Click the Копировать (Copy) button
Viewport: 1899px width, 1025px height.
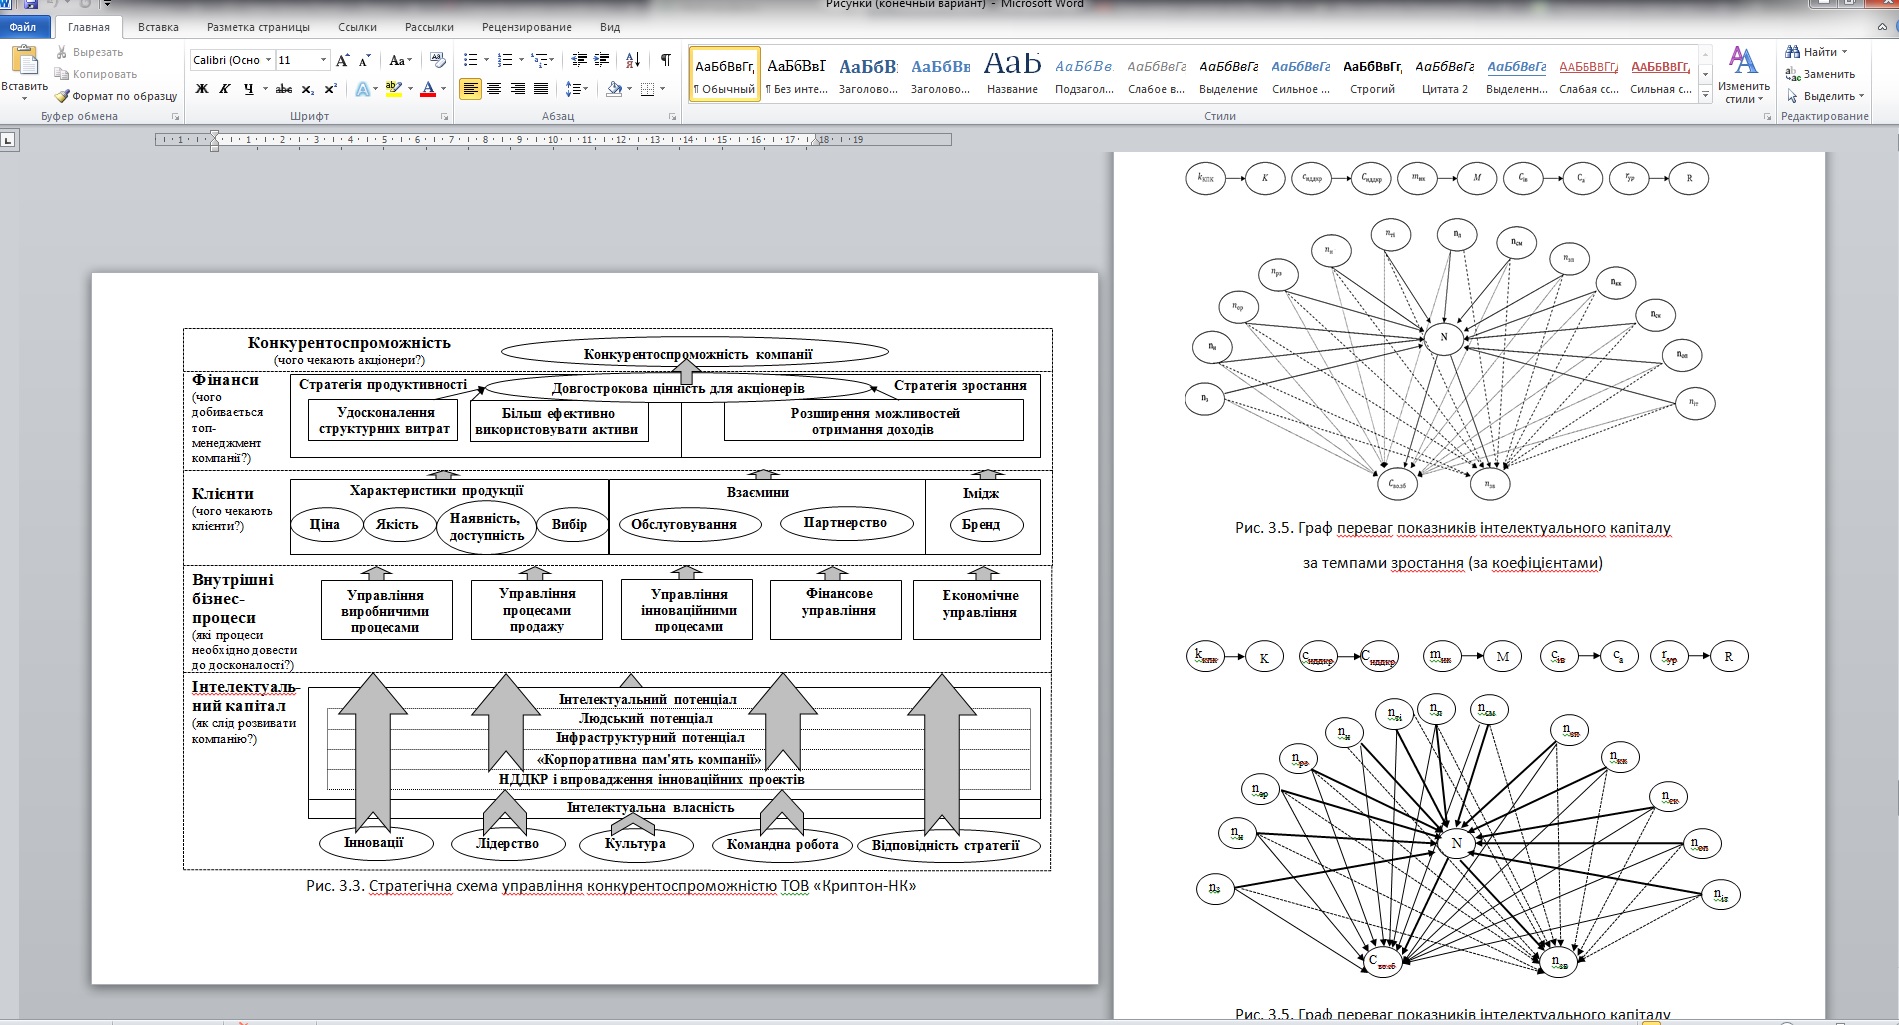(x=95, y=74)
